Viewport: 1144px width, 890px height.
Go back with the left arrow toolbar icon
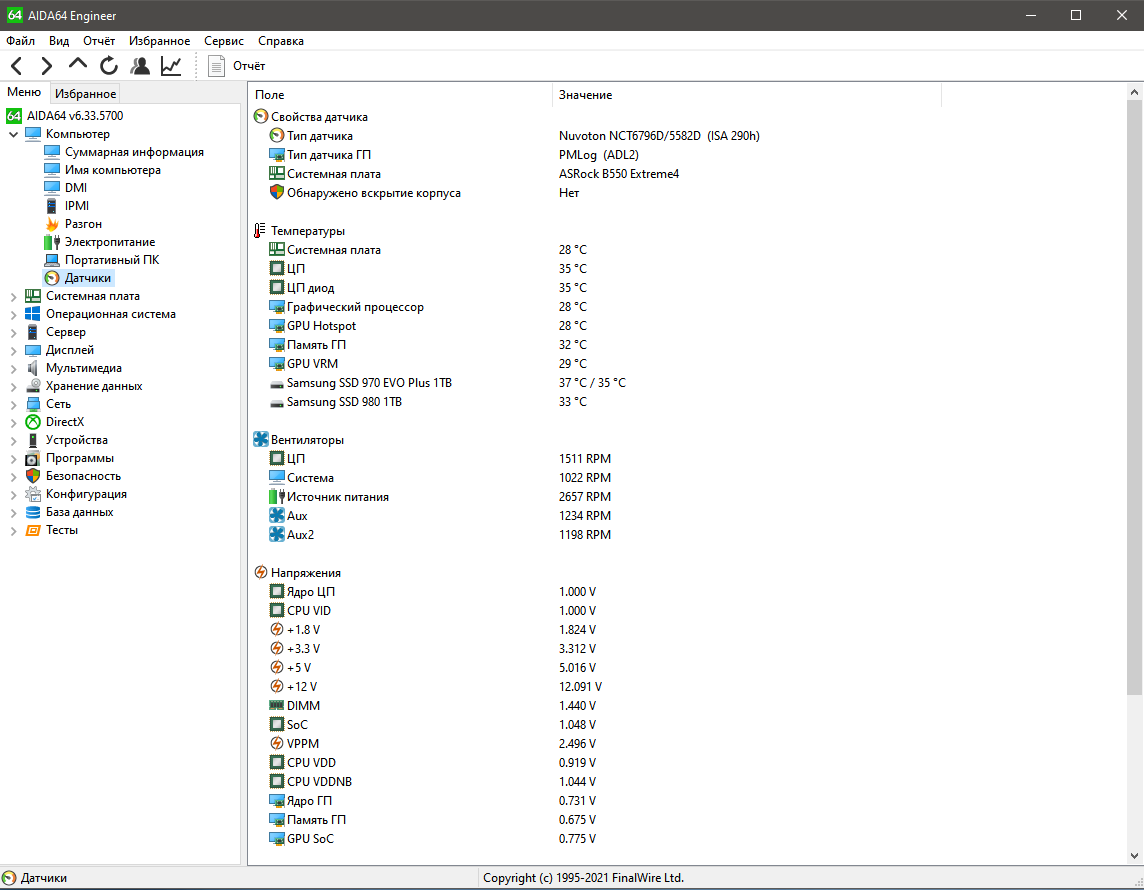point(17,66)
